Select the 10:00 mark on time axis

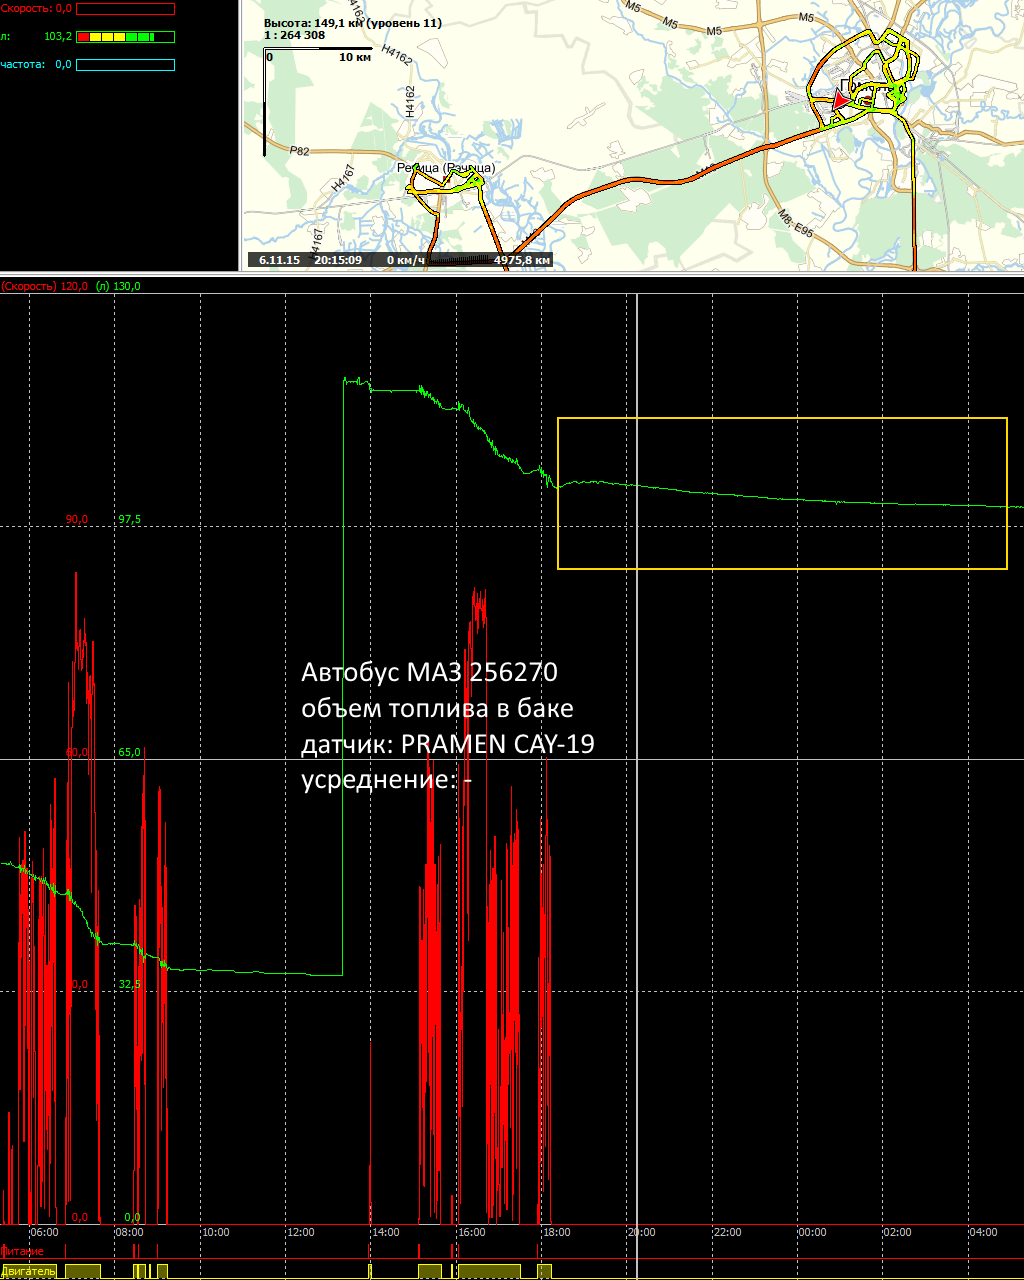(x=215, y=1232)
